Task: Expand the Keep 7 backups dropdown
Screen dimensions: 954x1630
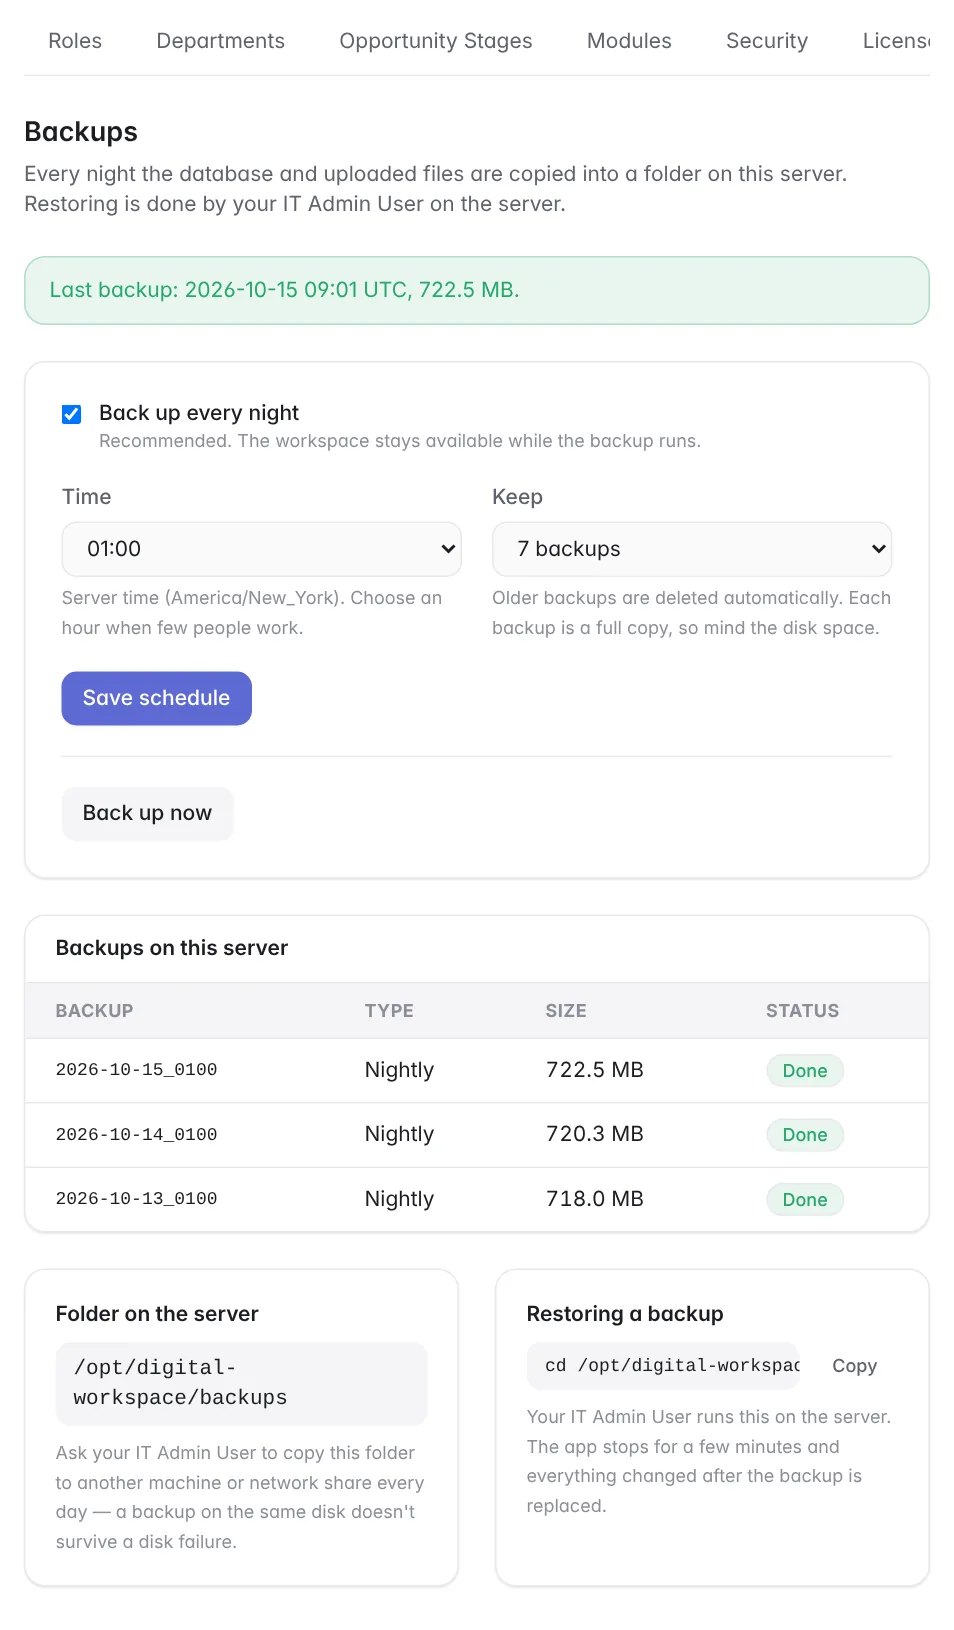Action: coord(691,549)
